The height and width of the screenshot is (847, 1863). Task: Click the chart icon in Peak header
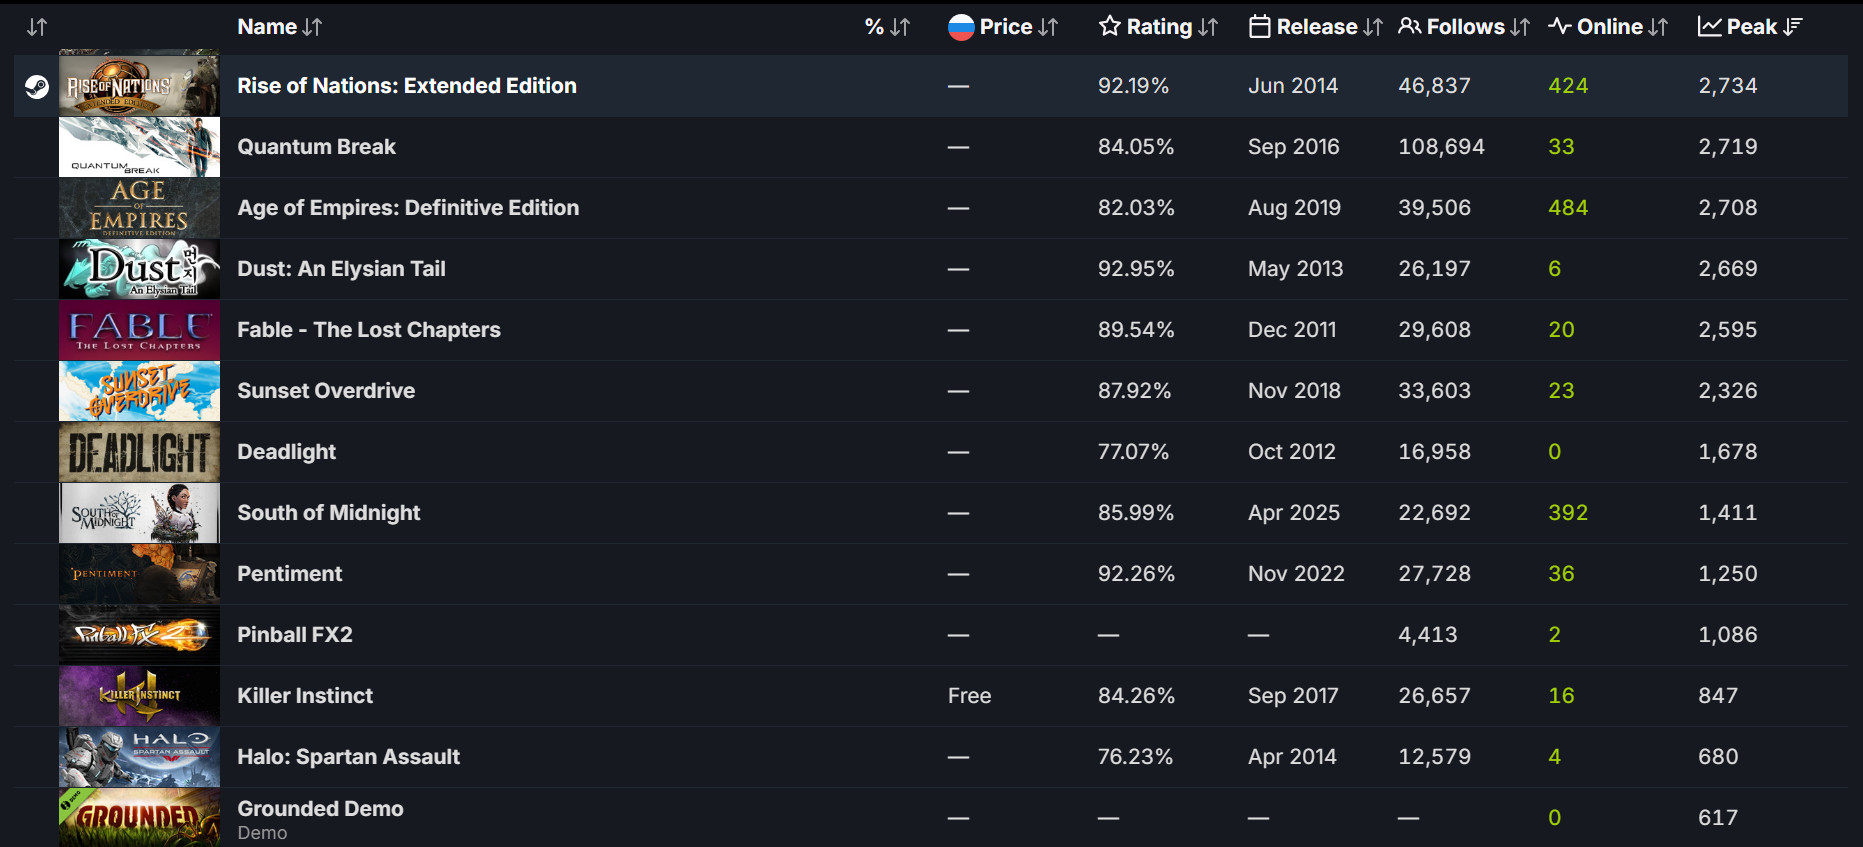(1709, 27)
